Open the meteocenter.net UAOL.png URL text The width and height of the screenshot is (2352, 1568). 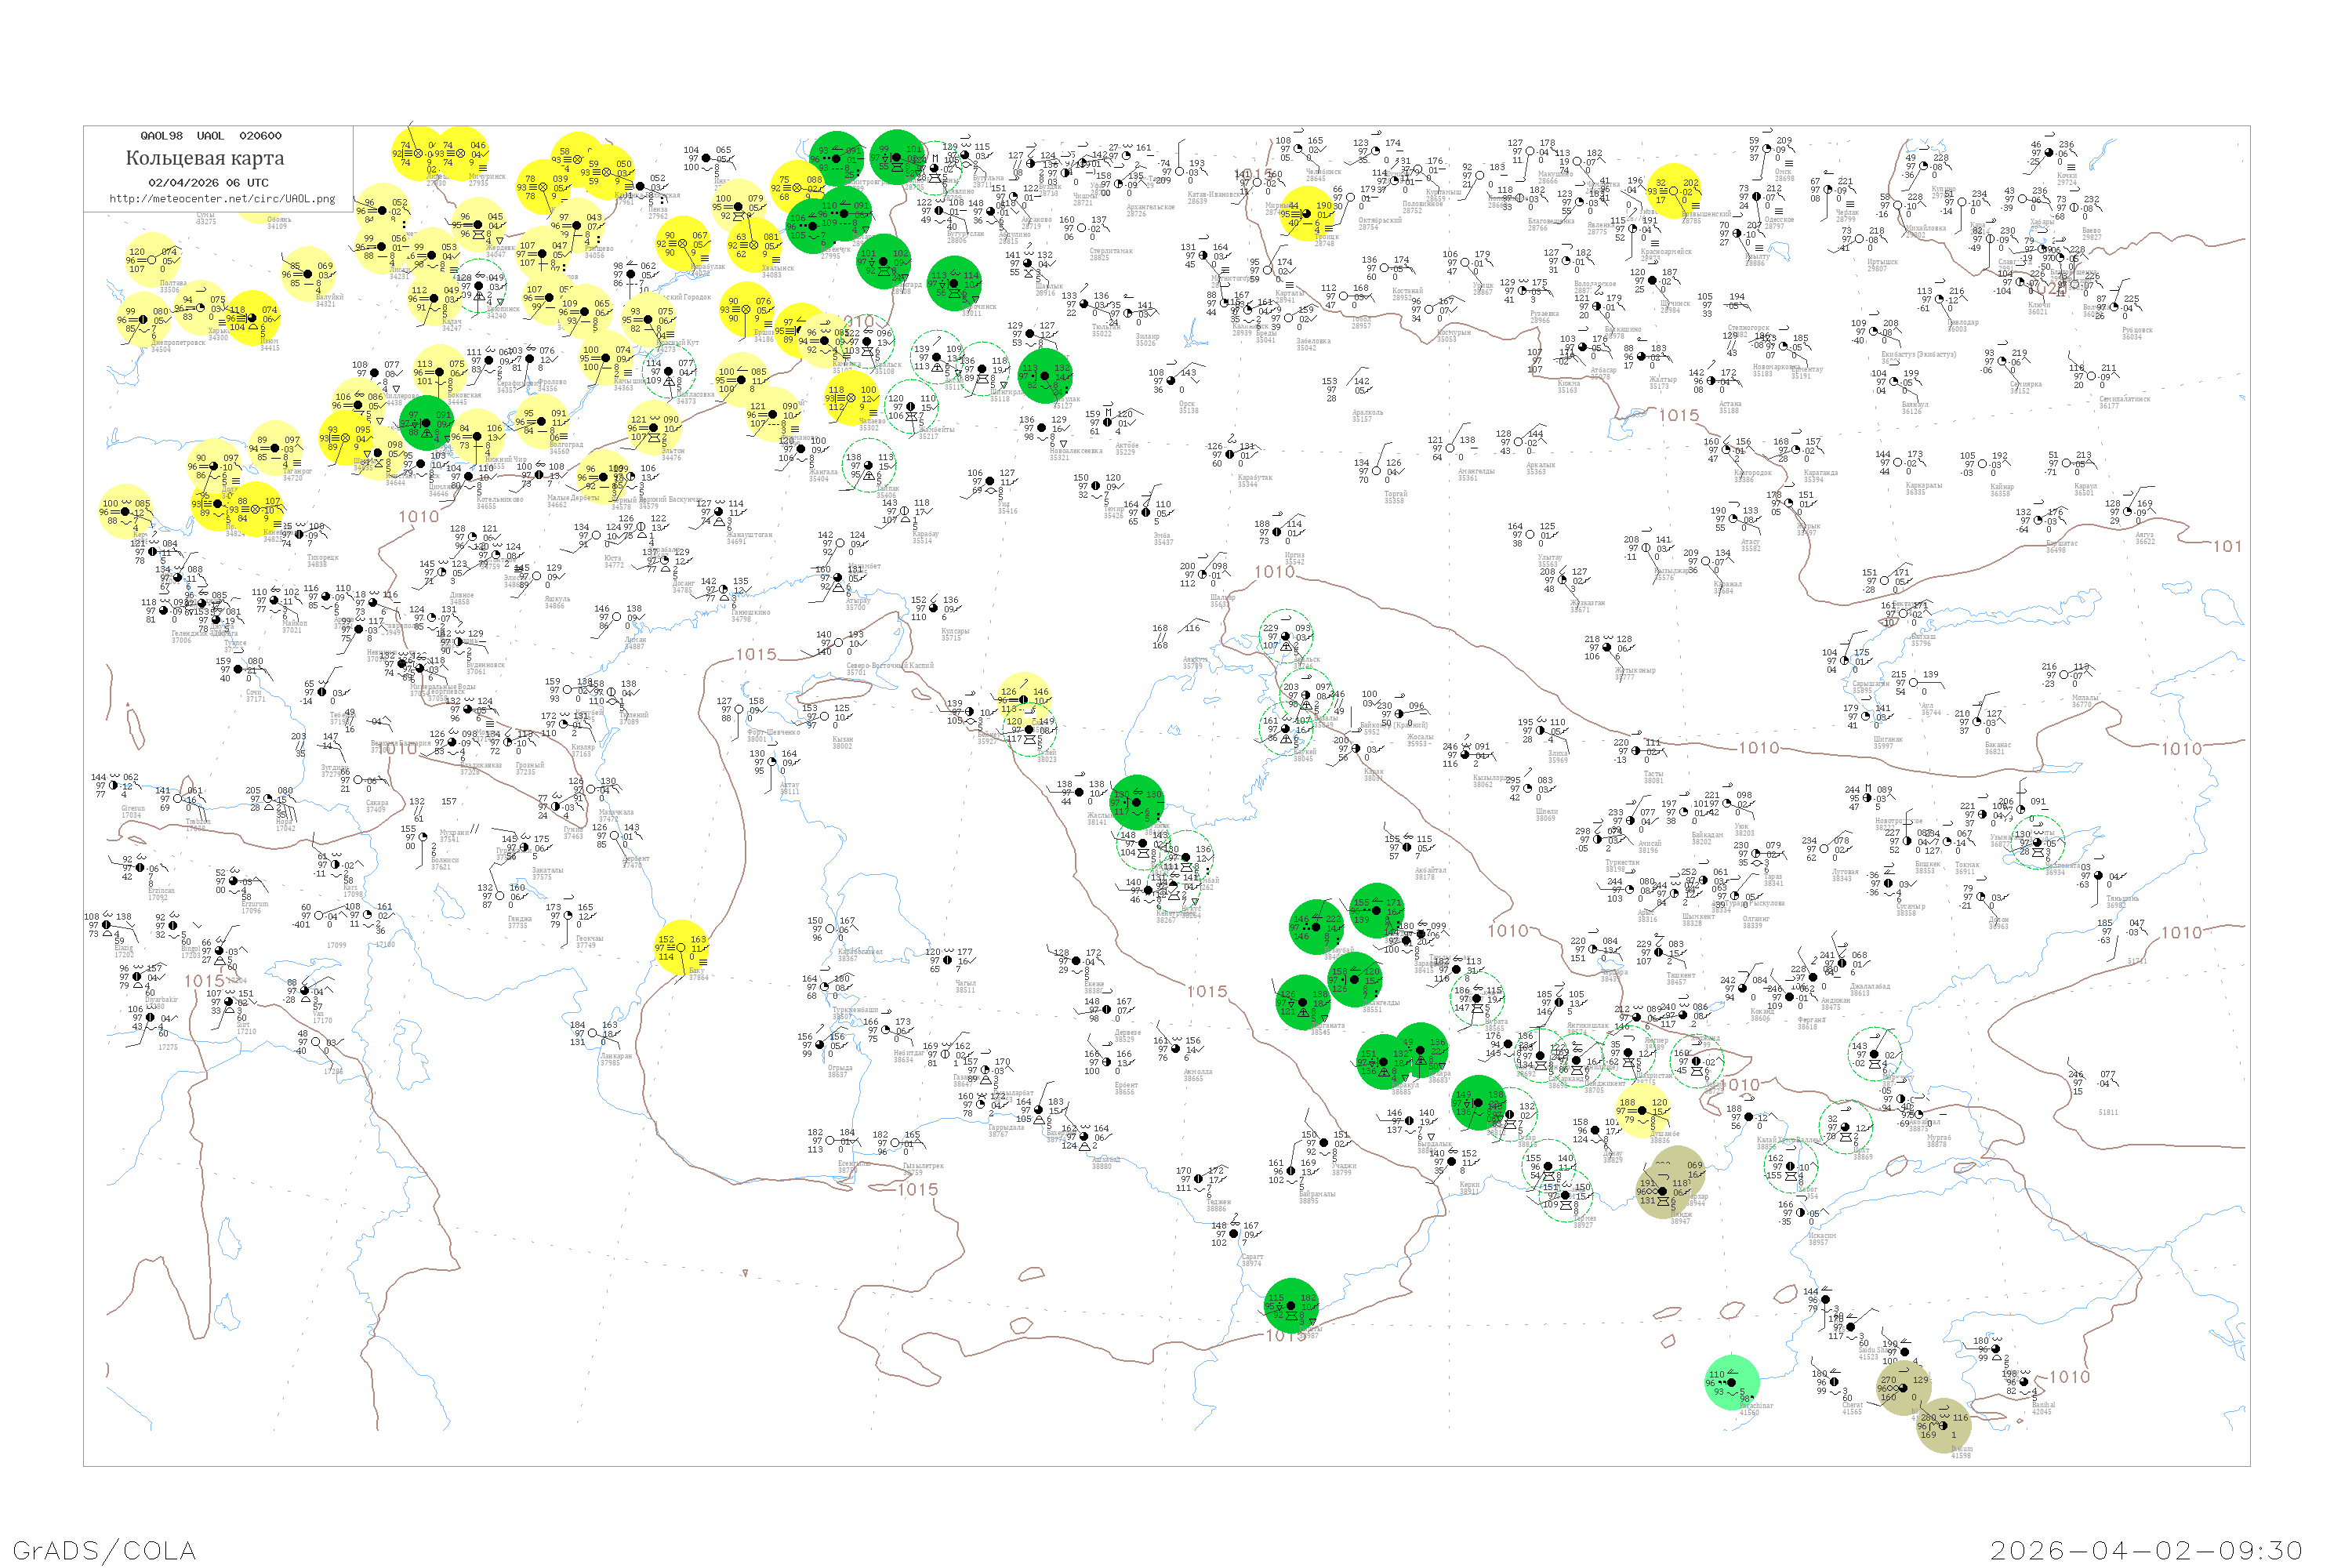222,199
